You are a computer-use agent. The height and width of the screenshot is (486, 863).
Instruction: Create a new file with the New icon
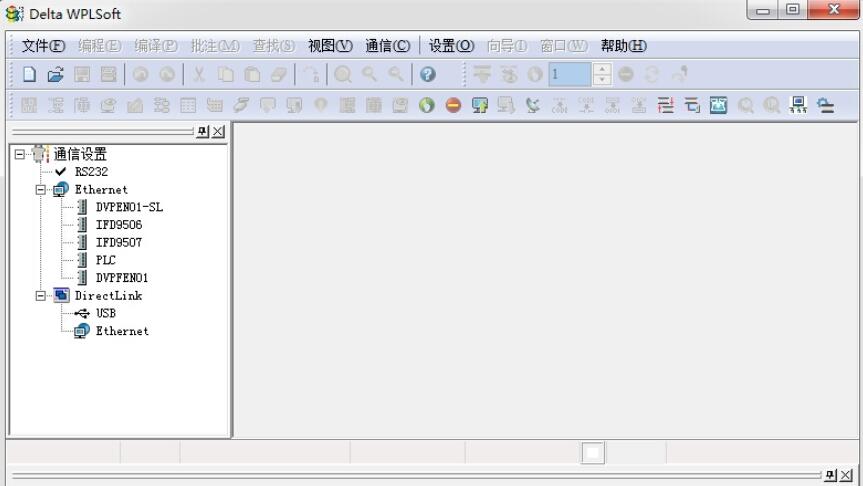pos(30,74)
